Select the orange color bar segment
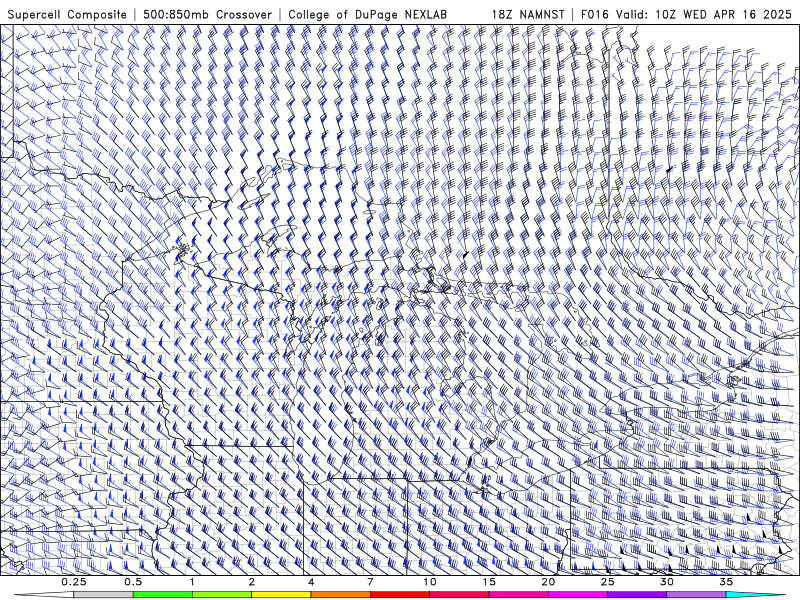This screenshot has width=800, height=600. coord(341,595)
